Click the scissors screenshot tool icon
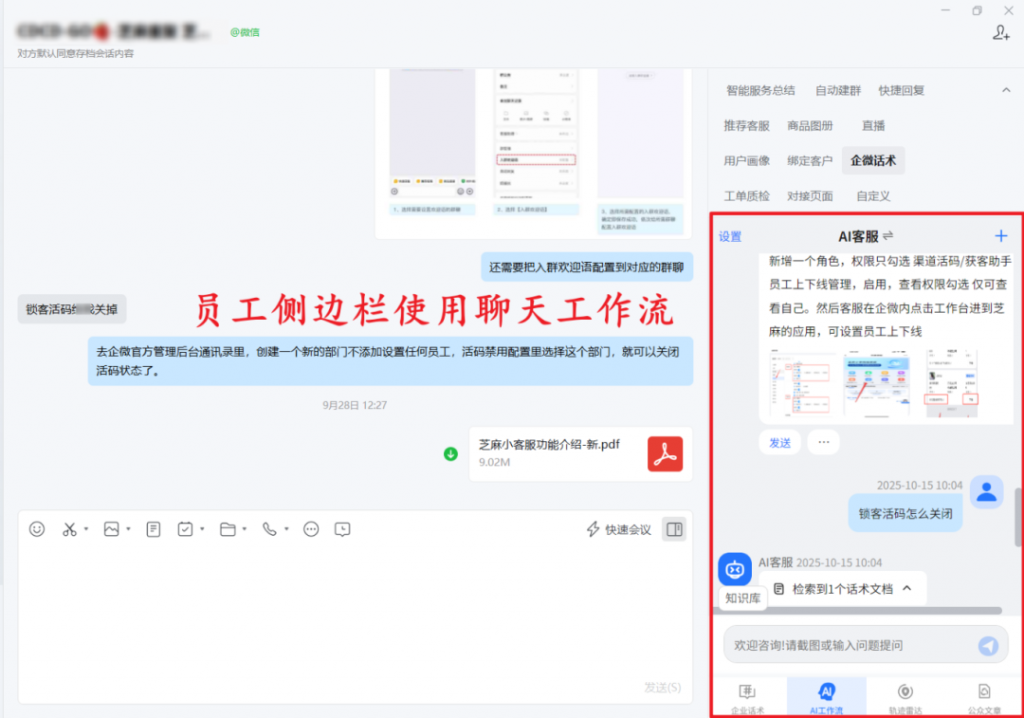This screenshot has width=1024, height=718. (x=69, y=529)
